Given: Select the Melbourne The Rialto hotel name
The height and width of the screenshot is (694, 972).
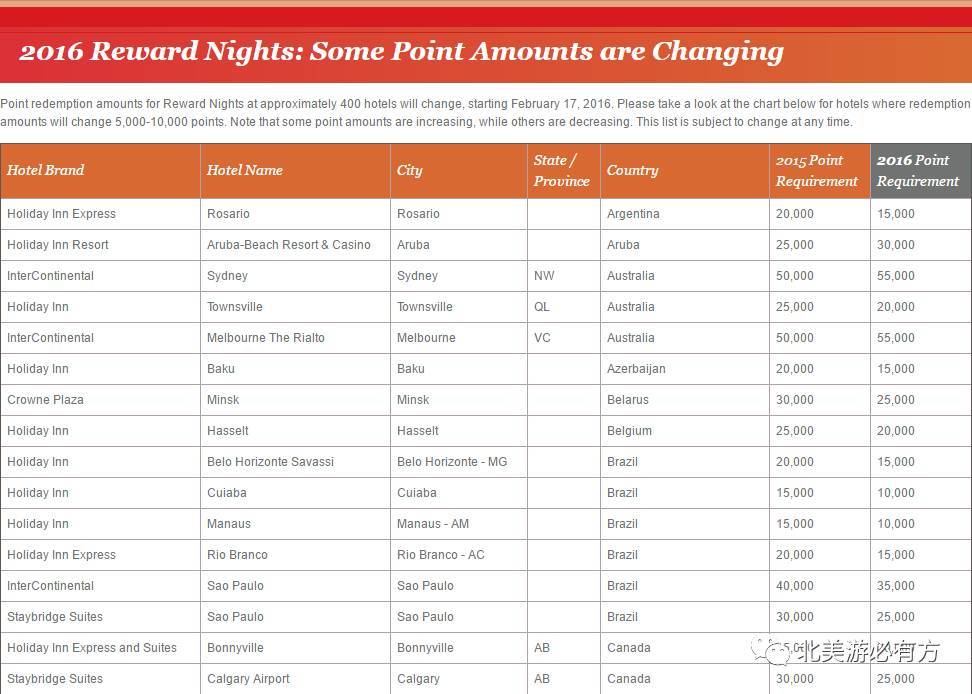Looking at the screenshot, I should tap(266, 338).
